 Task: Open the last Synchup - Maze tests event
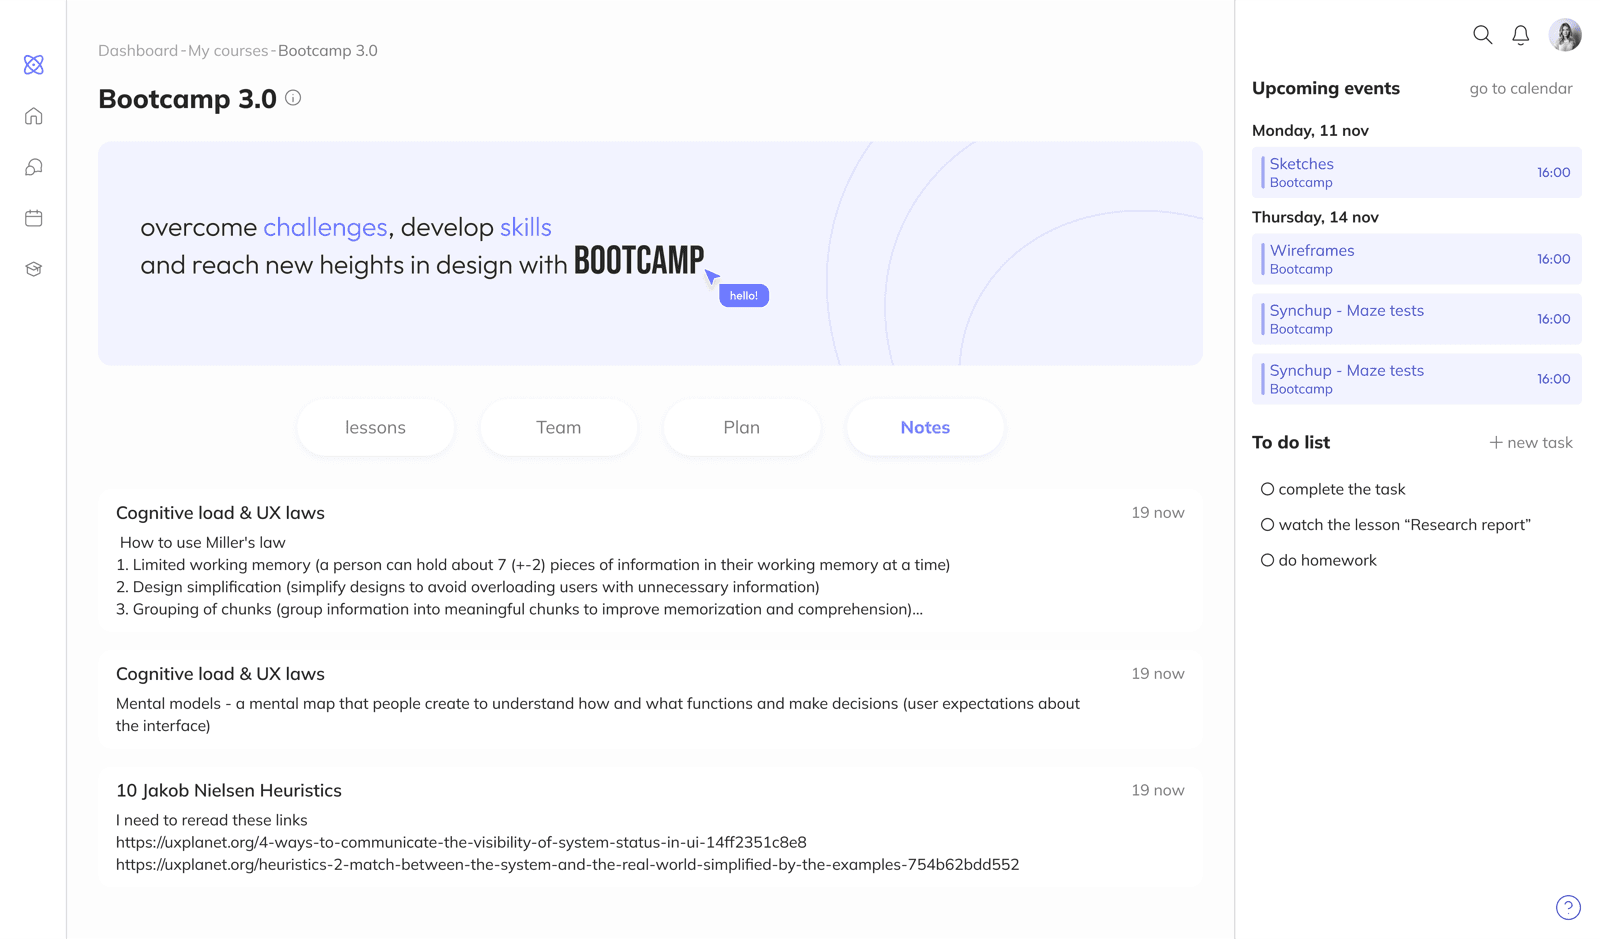point(1416,379)
